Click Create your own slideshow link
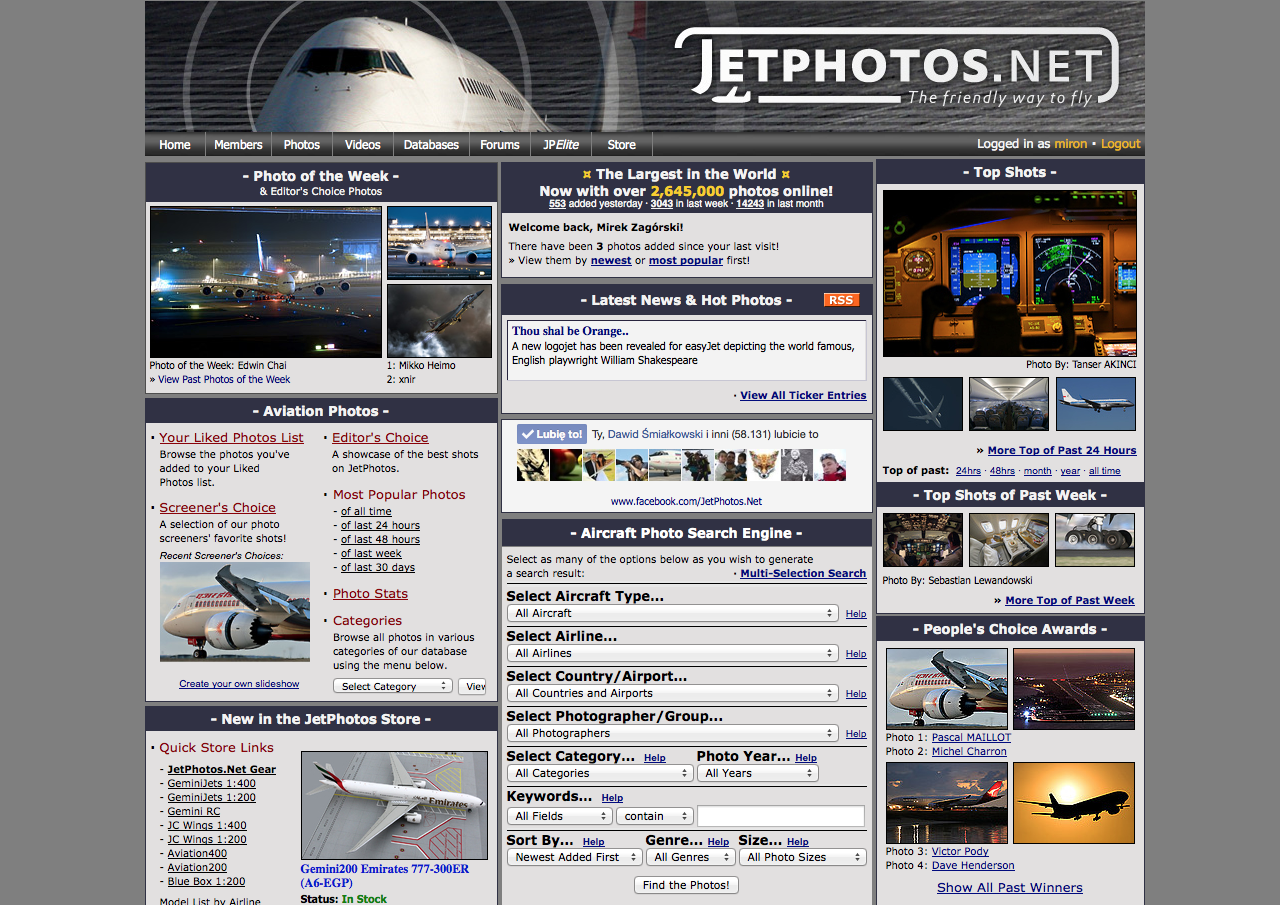The width and height of the screenshot is (1280, 905). pos(239,684)
